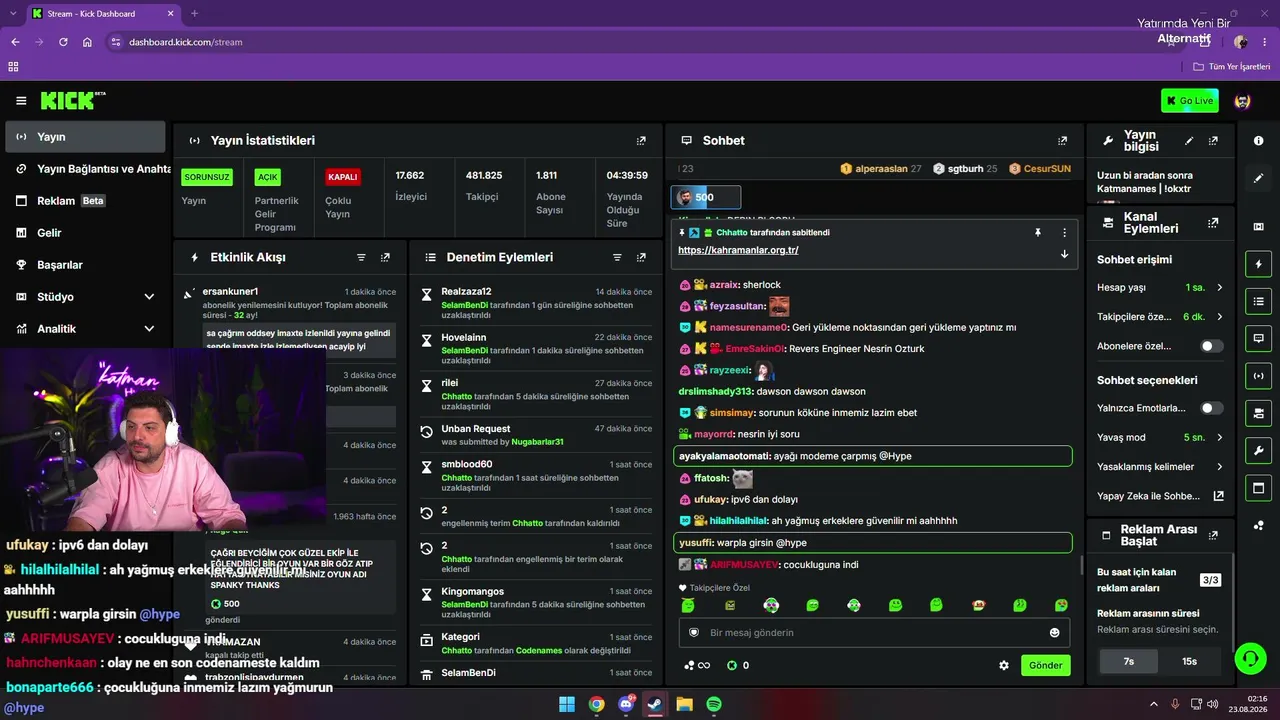
Task: Open the green headset support bubble
Action: [1249, 658]
